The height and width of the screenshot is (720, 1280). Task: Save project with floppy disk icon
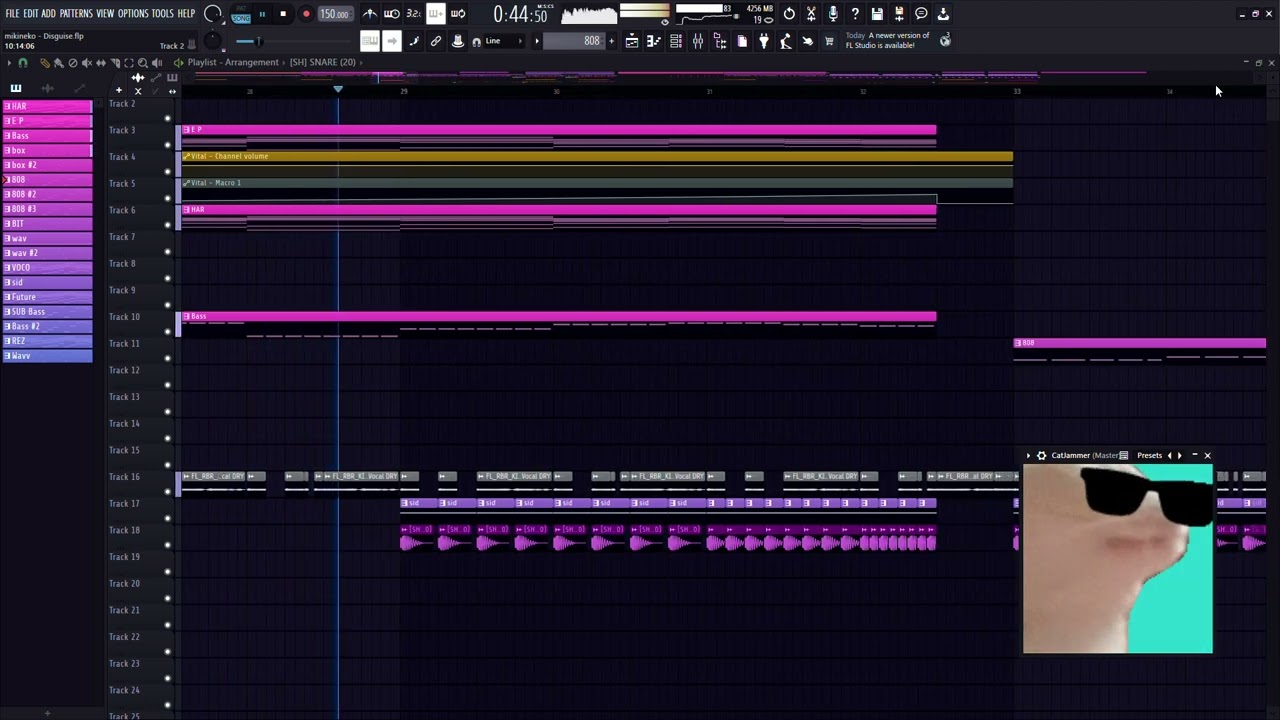[877, 14]
